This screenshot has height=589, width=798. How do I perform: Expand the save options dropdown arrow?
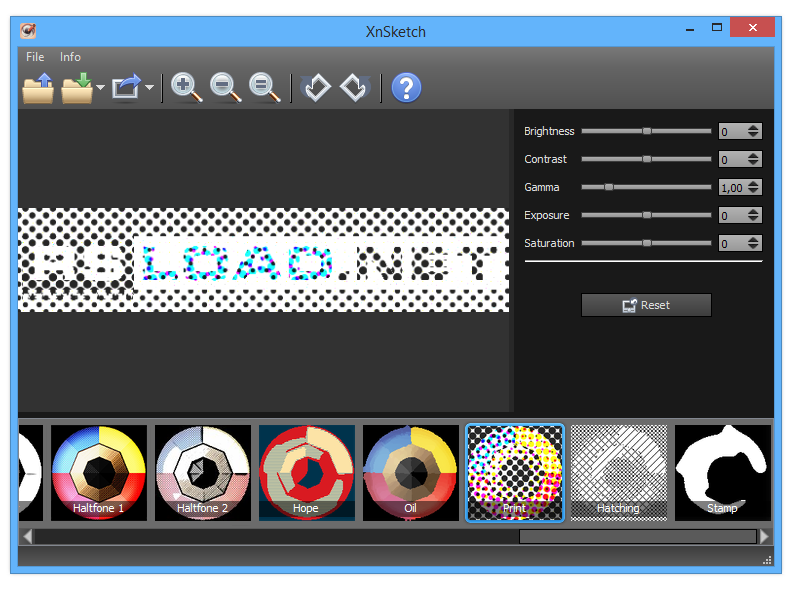point(100,88)
